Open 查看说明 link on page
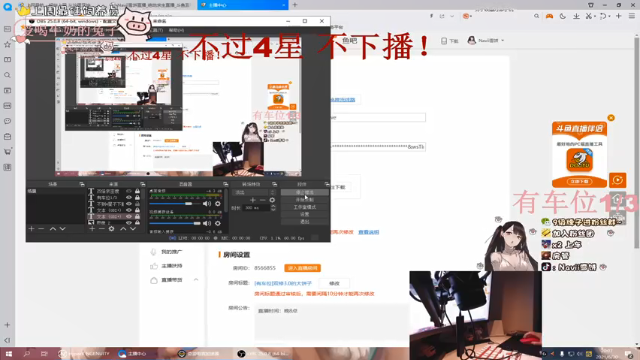The image size is (640, 360). pos(369,232)
